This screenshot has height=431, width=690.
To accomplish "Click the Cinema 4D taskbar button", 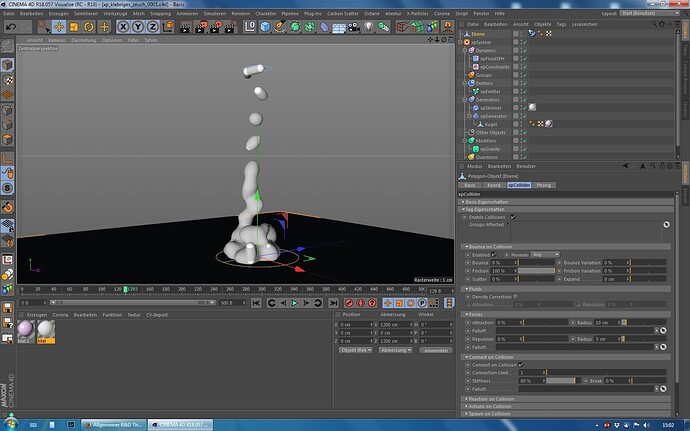I will pyautogui.click(x=180, y=425).
